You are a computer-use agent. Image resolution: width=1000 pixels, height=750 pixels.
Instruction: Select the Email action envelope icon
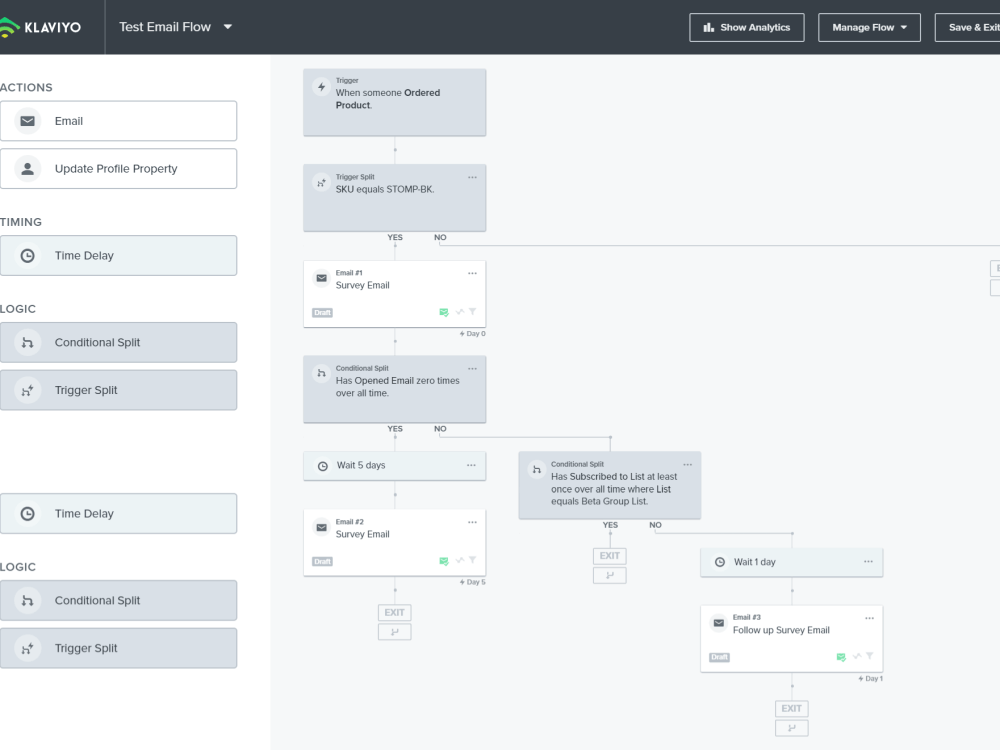[x=27, y=121]
